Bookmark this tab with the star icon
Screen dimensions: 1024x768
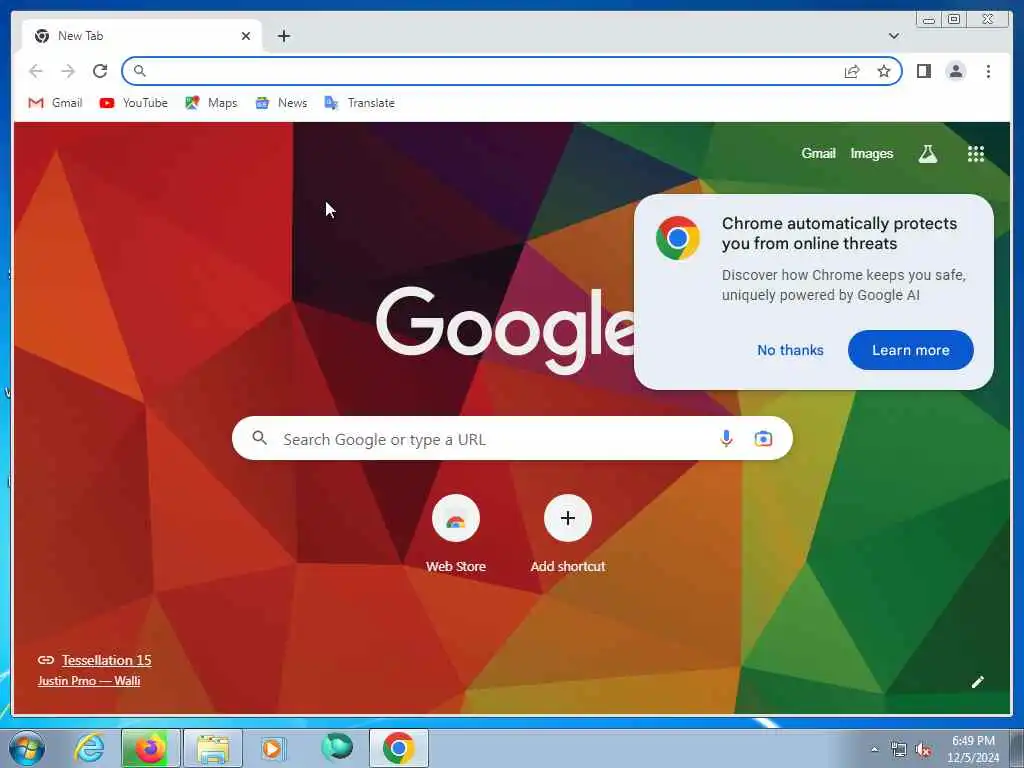[x=884, y=71]
